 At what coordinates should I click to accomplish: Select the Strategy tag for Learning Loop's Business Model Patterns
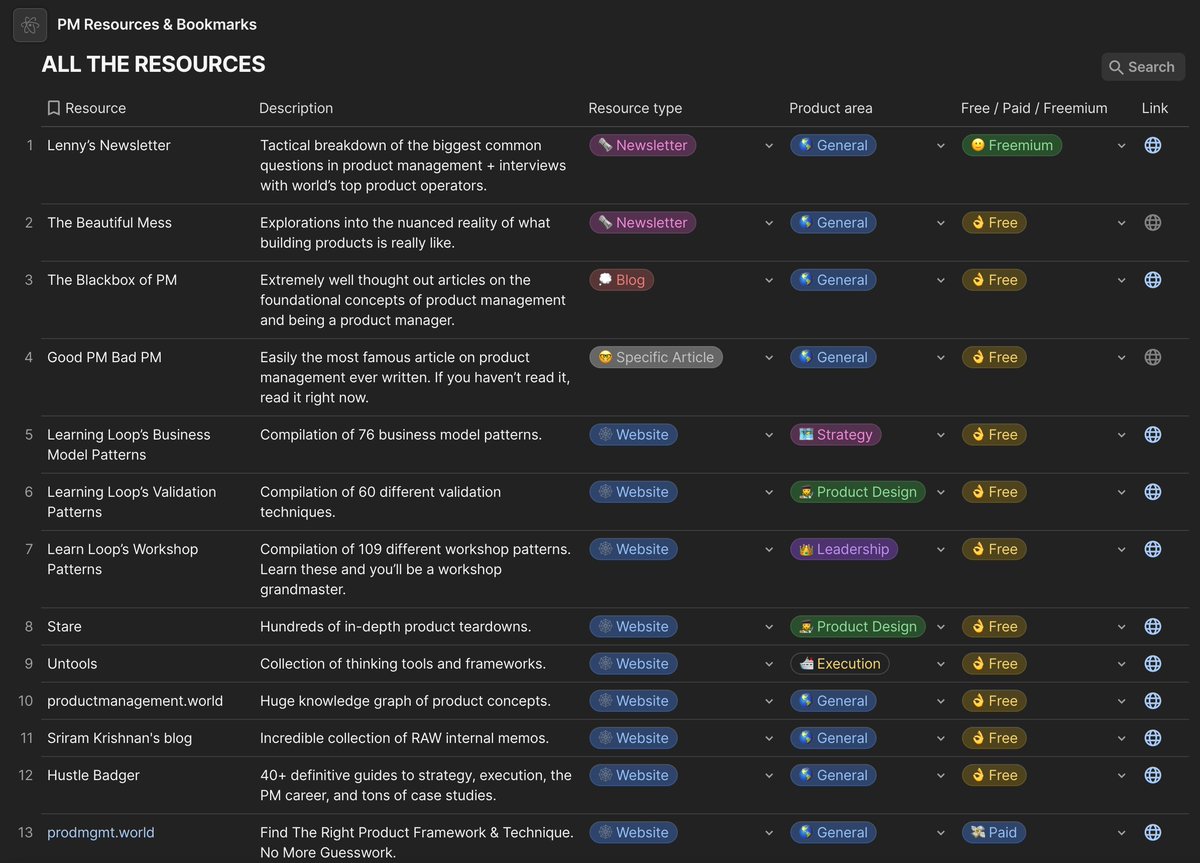pyautogui.click(x=836, y=434)
